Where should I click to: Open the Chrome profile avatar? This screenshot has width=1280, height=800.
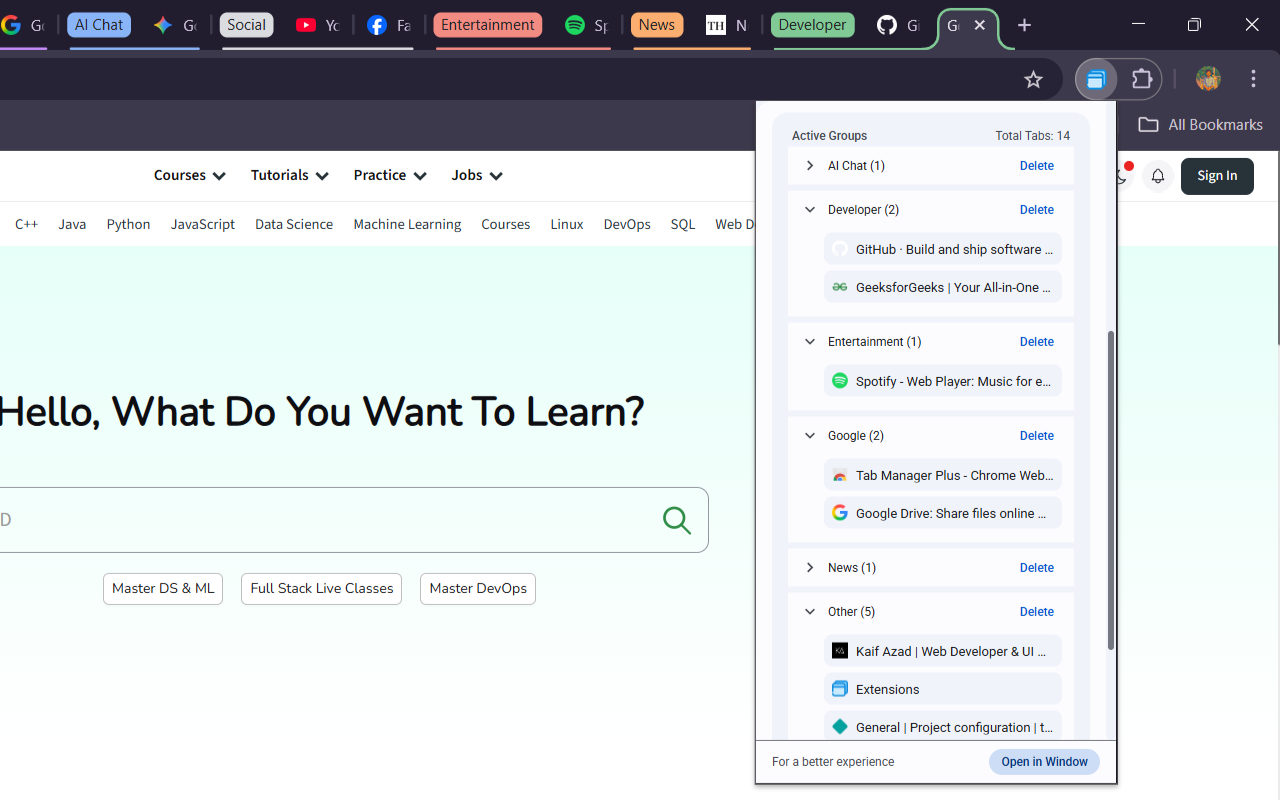click(x=1208, y=79)
